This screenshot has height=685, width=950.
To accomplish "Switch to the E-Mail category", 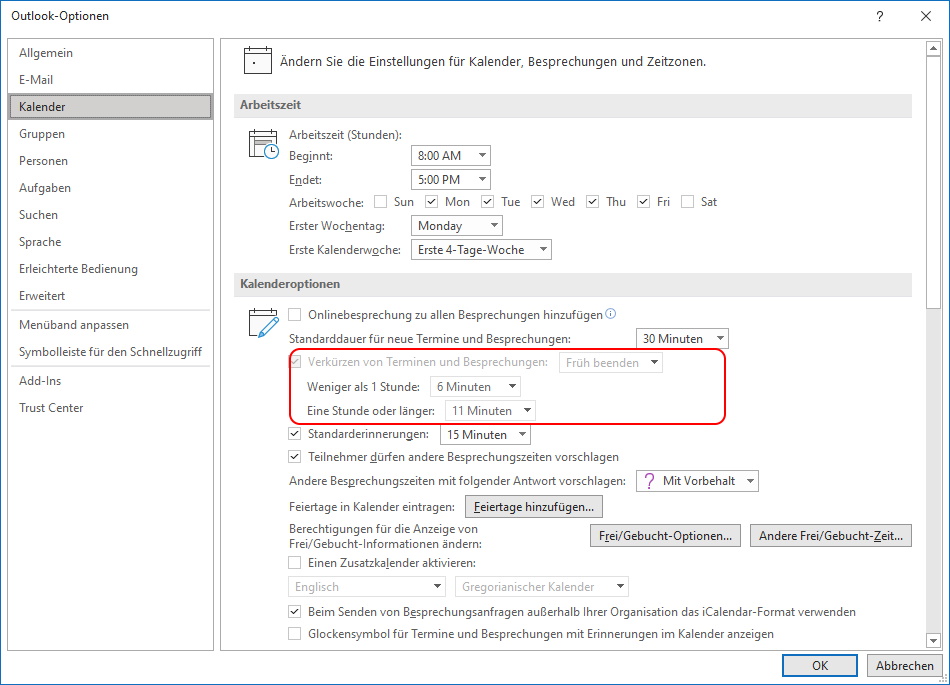I will [110, 79].
